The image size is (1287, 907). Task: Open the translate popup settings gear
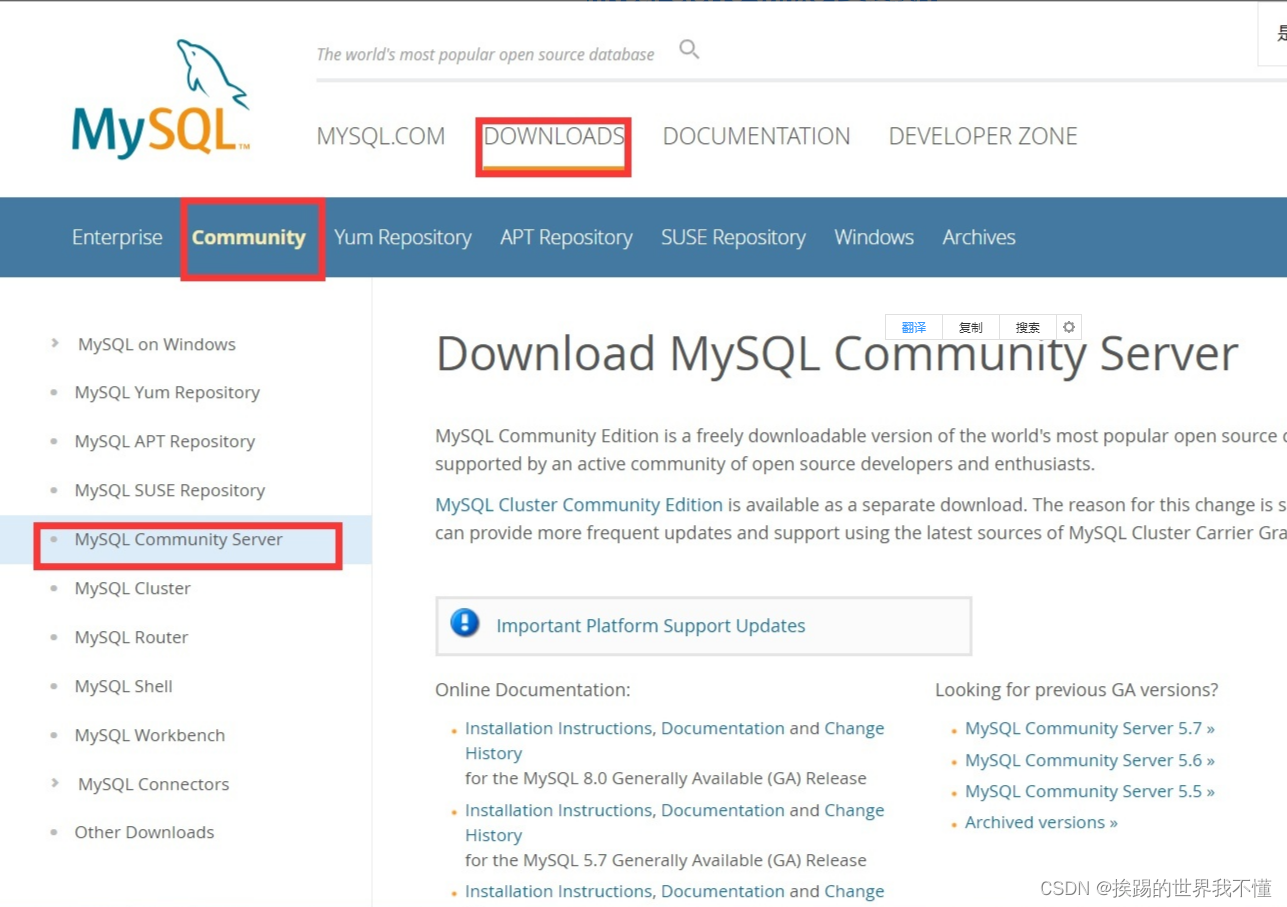point(1069,327)
